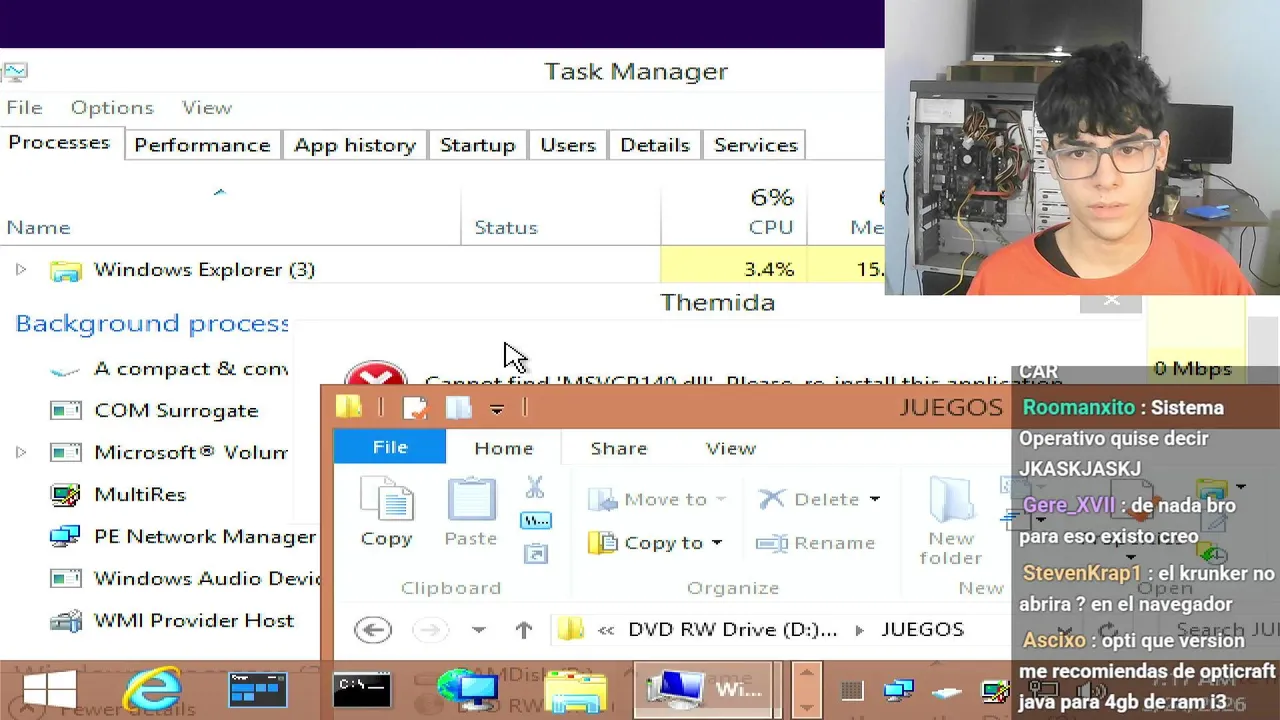1280x720 pixels.
Task: Open the Task Manager taskbar icon
Action: click(x=258, y=690)
